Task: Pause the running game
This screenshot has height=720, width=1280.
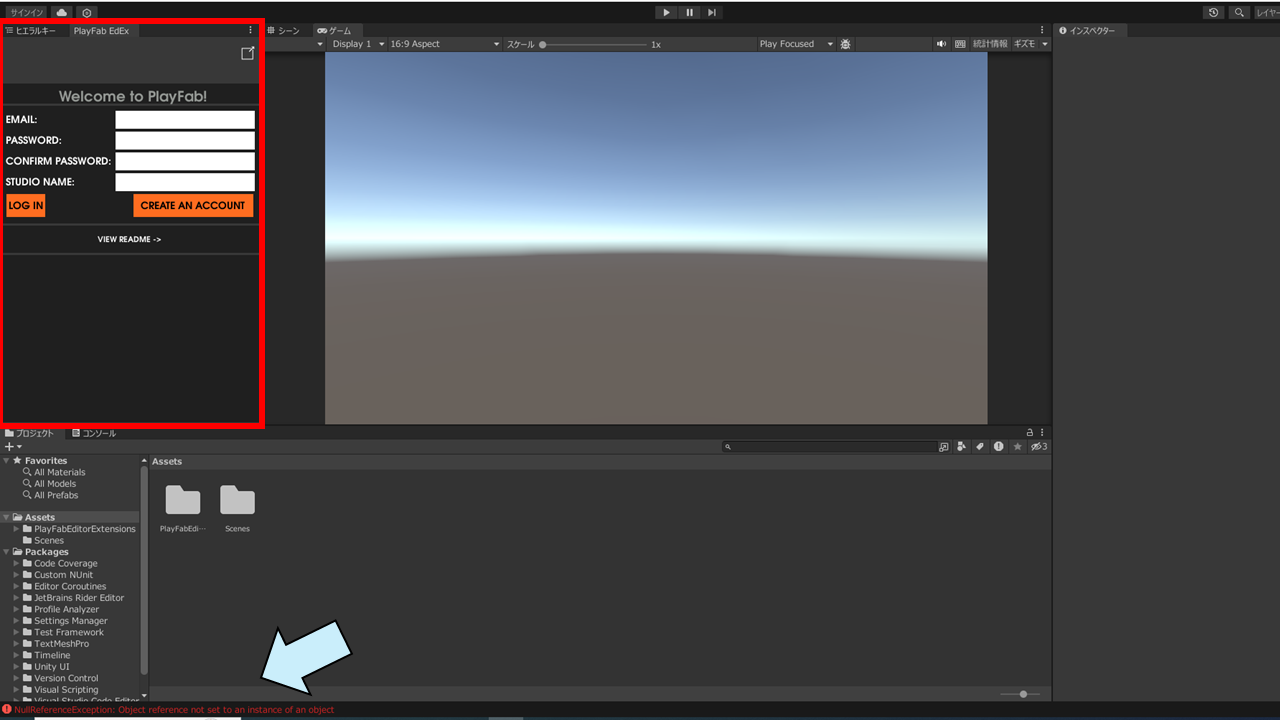Action: 689,12
